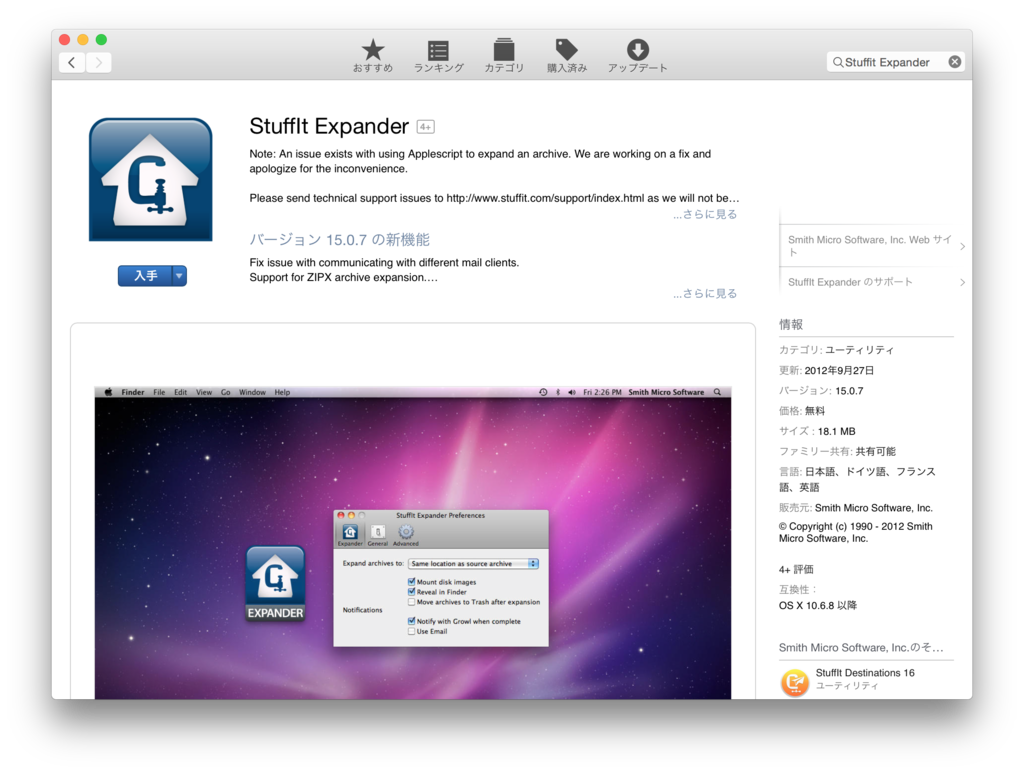Click the Smith Micro Software, Inc.のそ… heading
The image size is (1024, 773).
[x=861, y=648]
